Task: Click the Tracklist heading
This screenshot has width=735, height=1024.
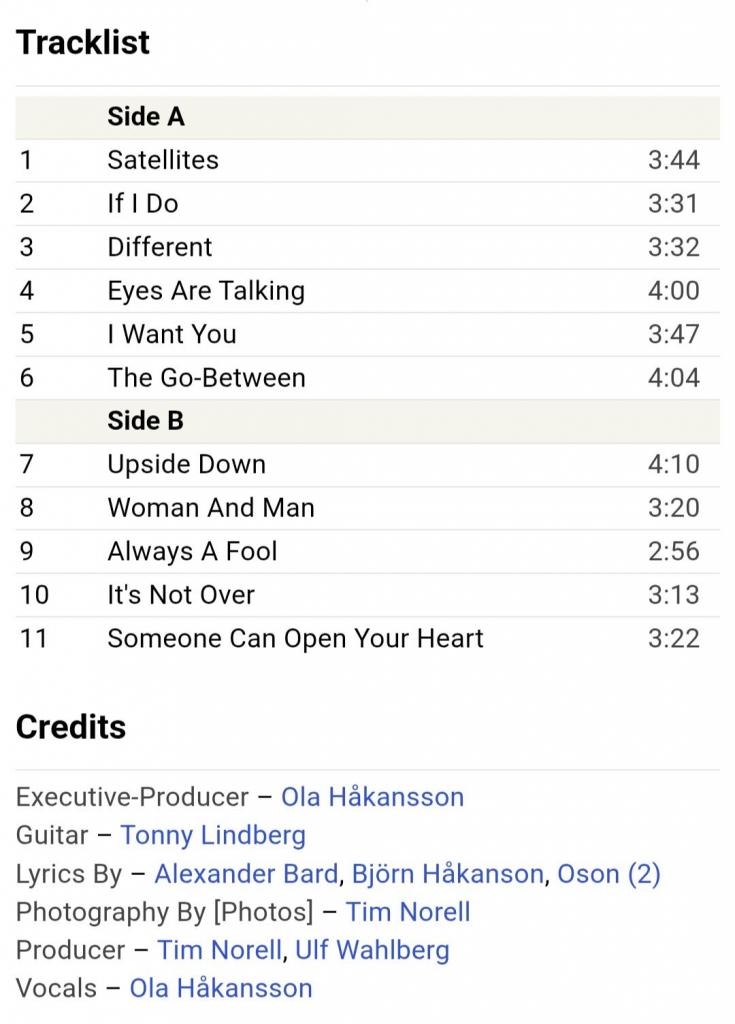Action: click(x=83, y=42)
